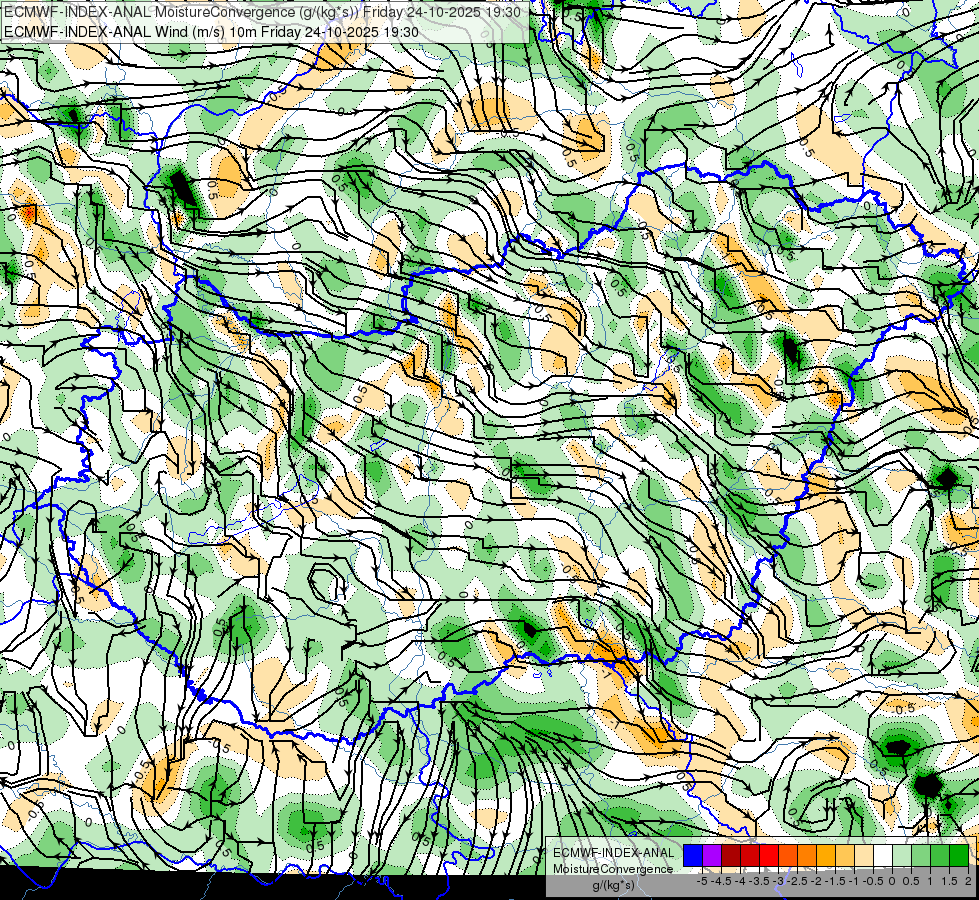Pick the legend swatch between -4 and -3.5
Screen dimensions: 979x900
[750, 856]
